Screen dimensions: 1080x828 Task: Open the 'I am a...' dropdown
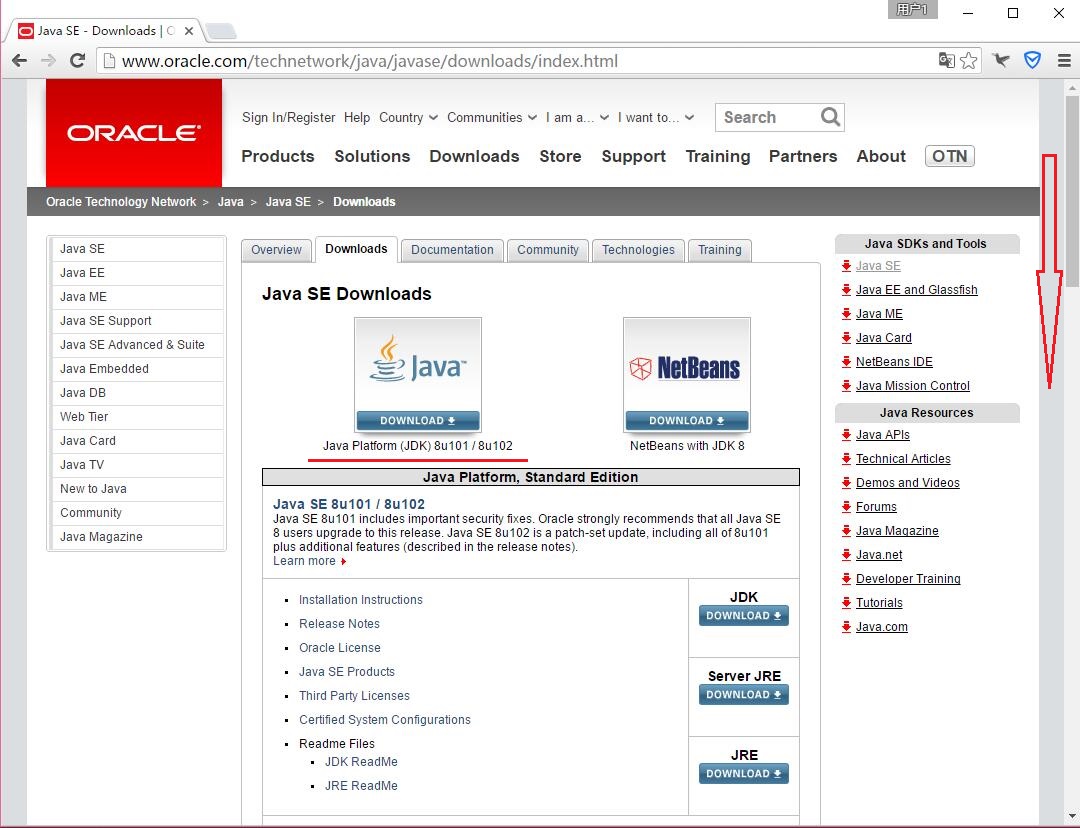coord(577,118)
